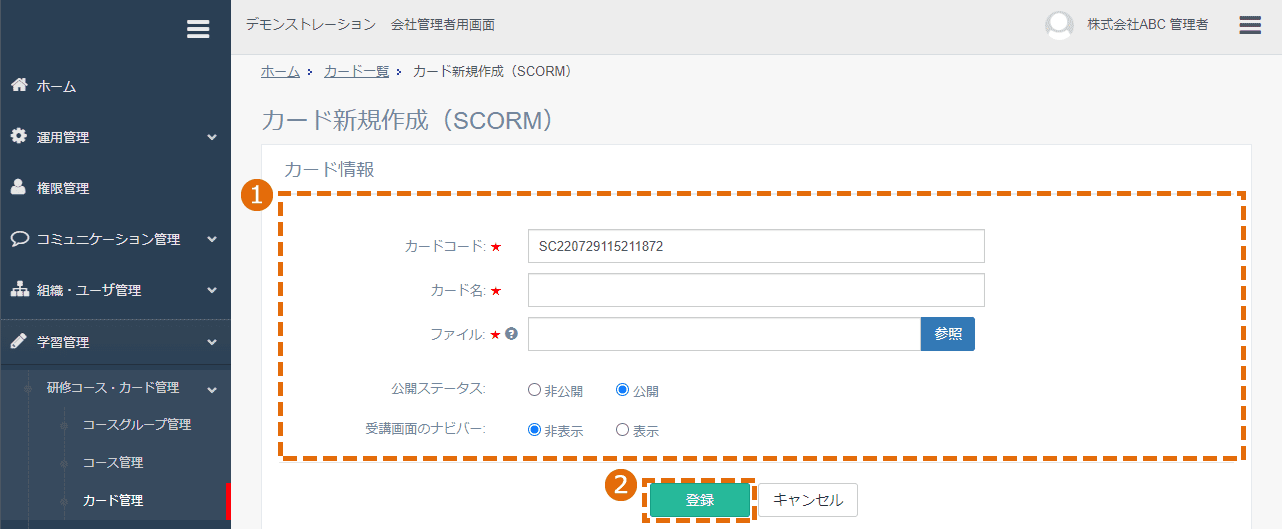Click the green 登録 button

(x=700, y=500)
